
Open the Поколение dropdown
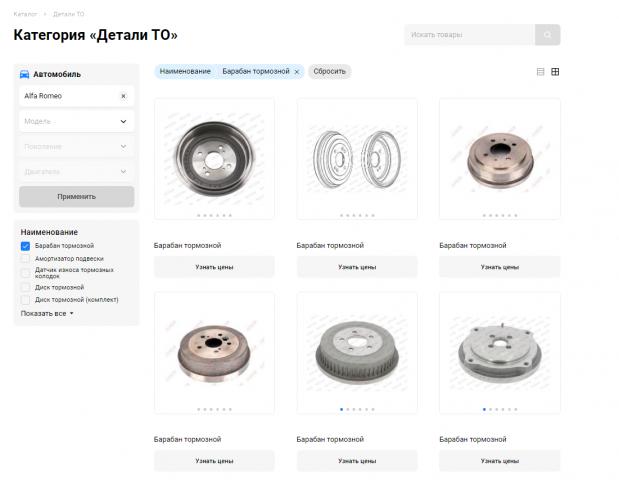click(x=76, y=146)
